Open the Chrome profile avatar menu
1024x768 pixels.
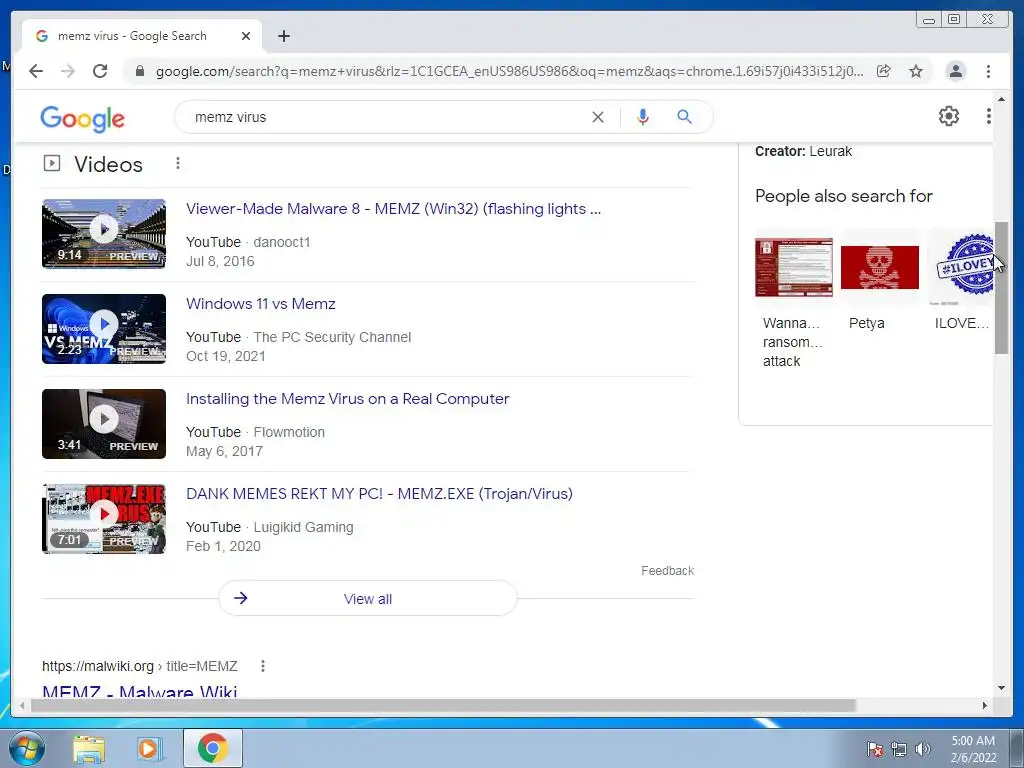click(x=955, y=71)
